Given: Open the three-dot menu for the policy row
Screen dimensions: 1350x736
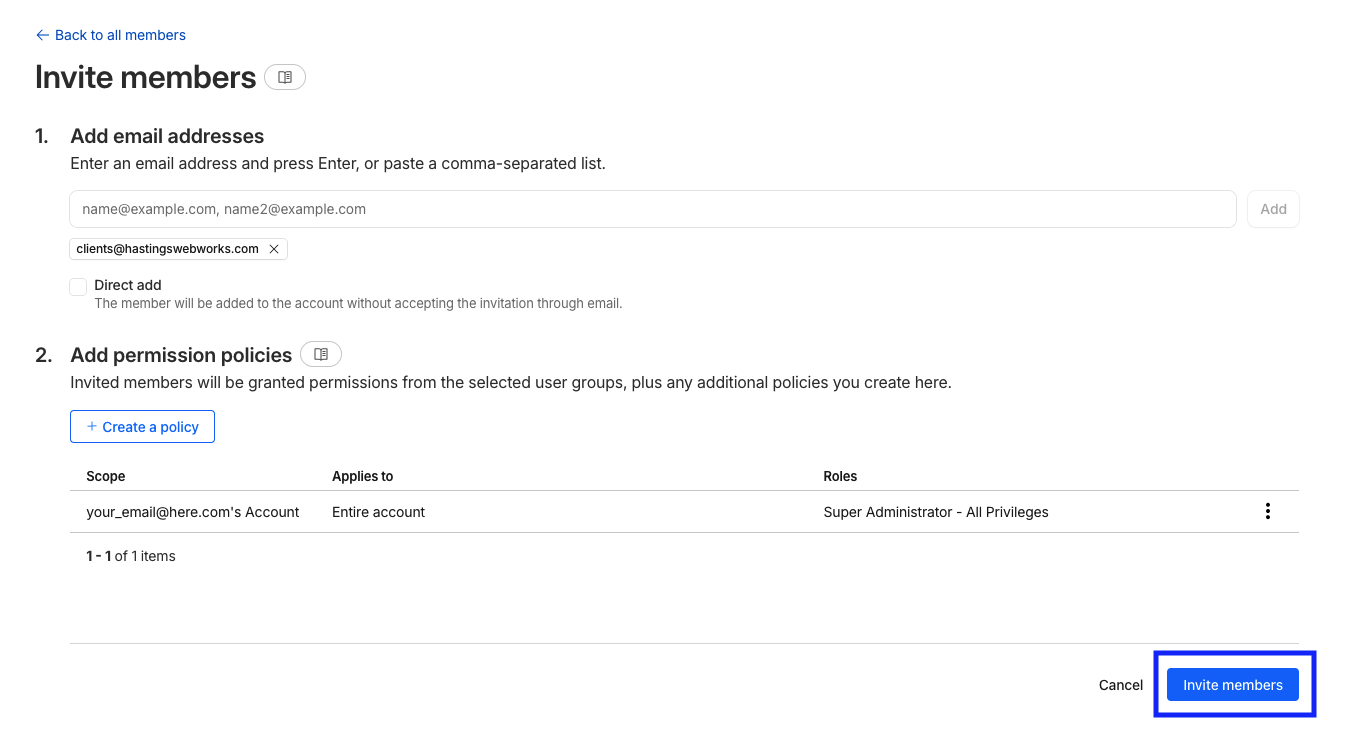Looking at the screenshot, I should [x=1267, y=512].
